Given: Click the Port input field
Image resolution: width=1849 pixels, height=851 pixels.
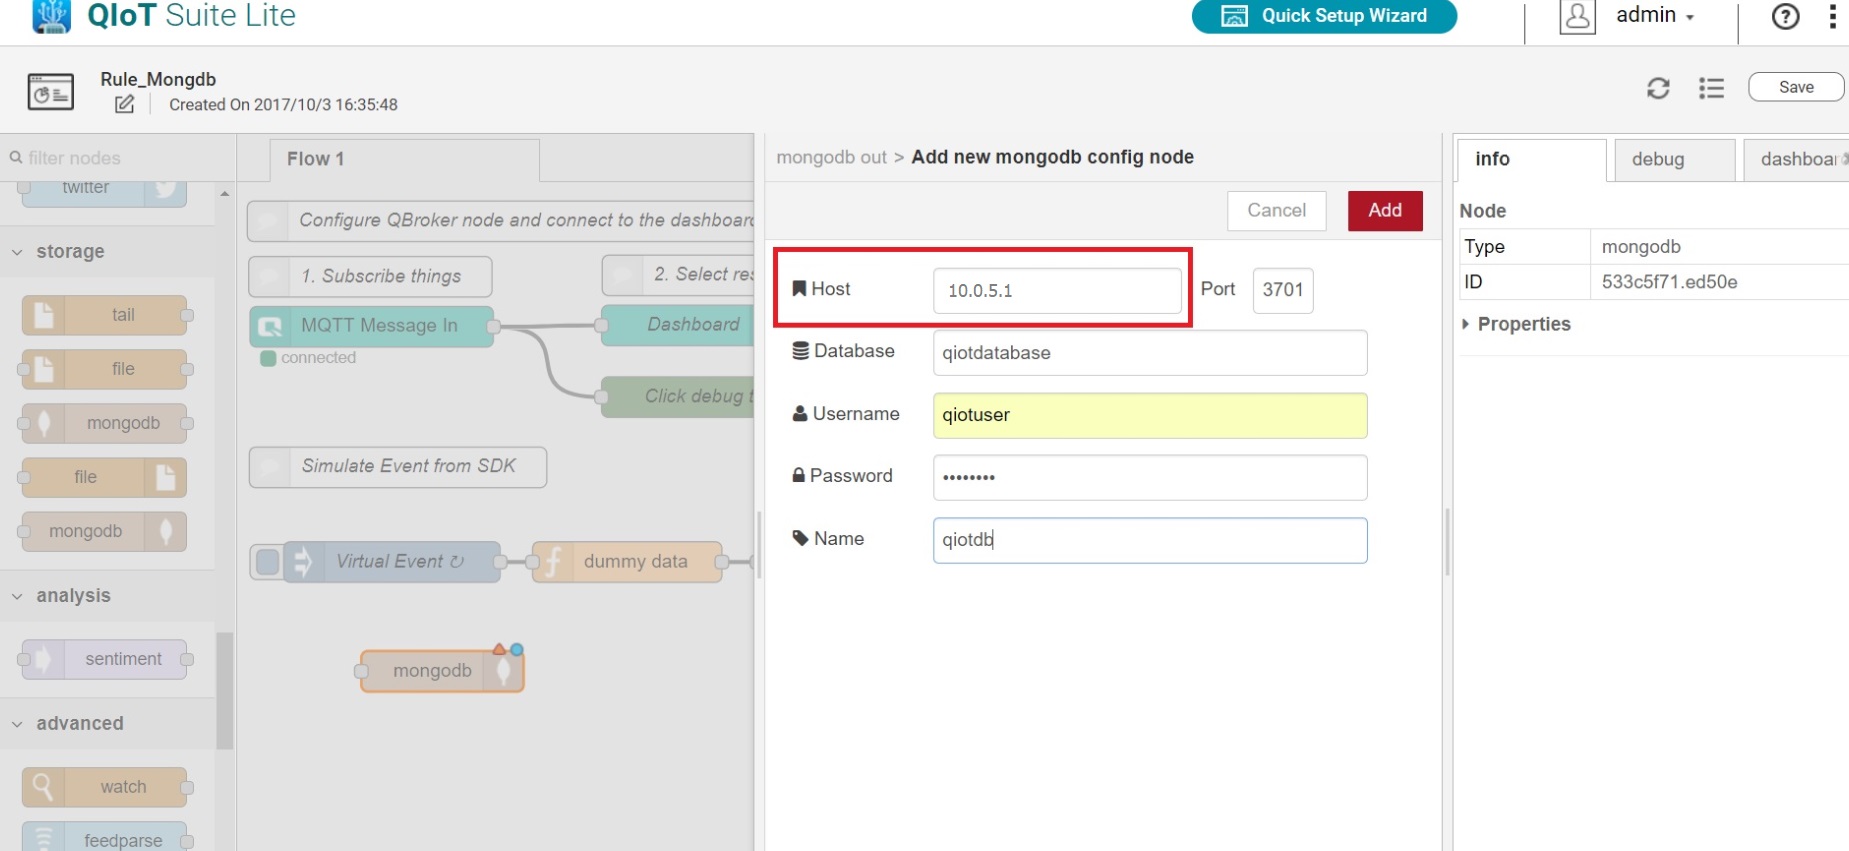Looking at the screenshot, I should pos(1283,291).
